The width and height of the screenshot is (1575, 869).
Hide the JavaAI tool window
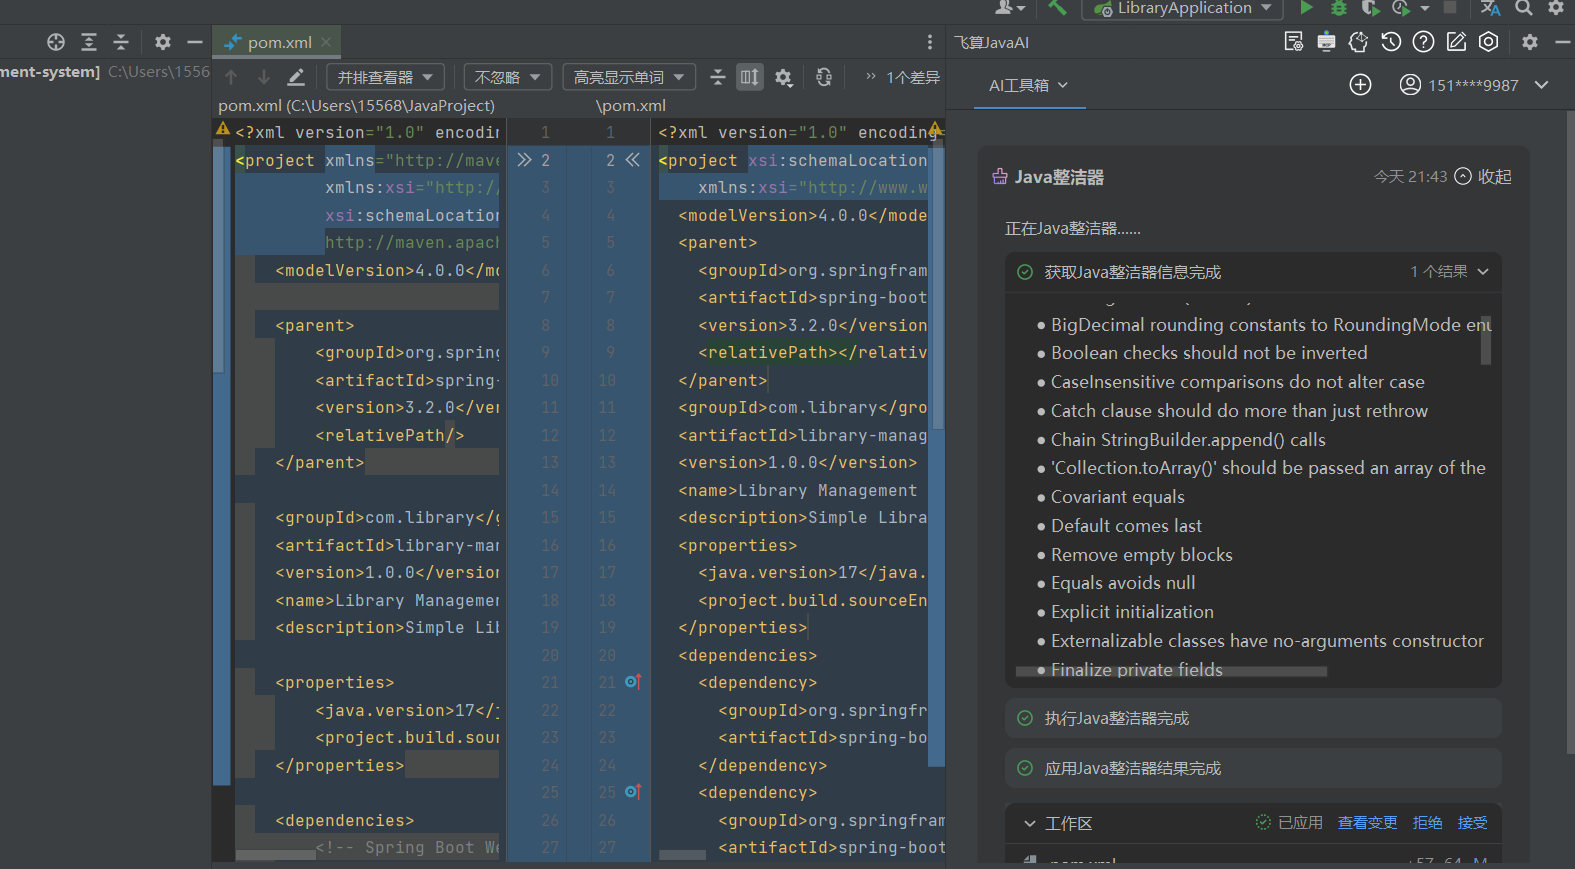(1562, 42)
